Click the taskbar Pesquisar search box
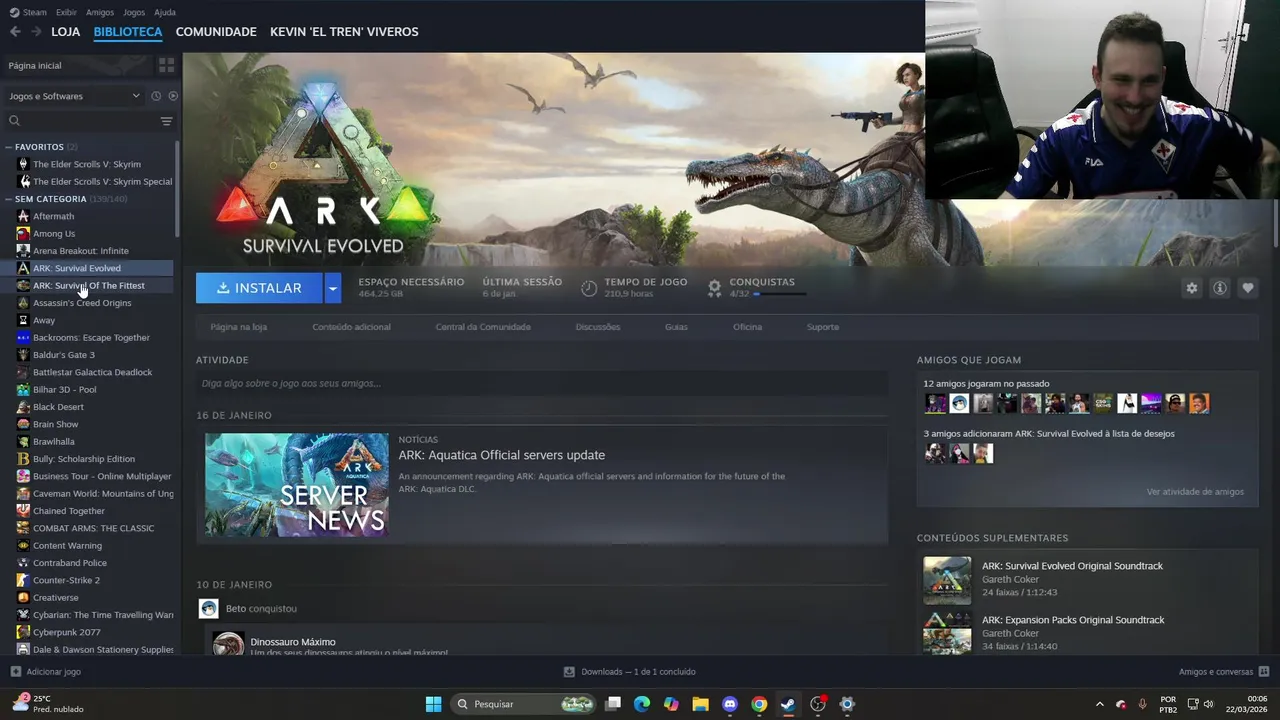 (524, 704)
